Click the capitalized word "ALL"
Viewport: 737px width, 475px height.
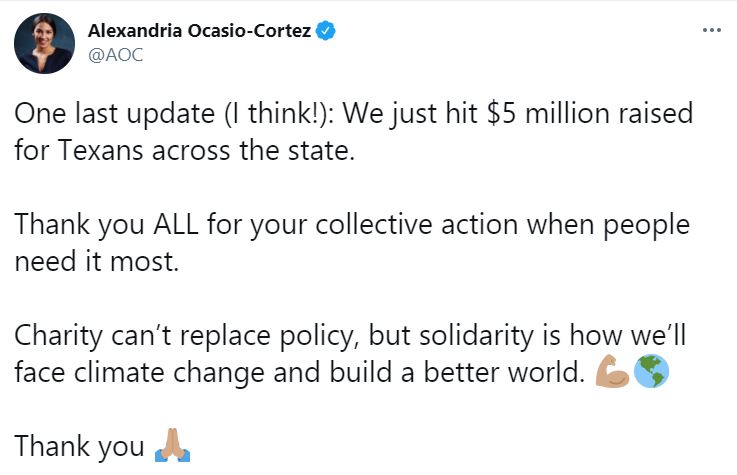[176, 225]
